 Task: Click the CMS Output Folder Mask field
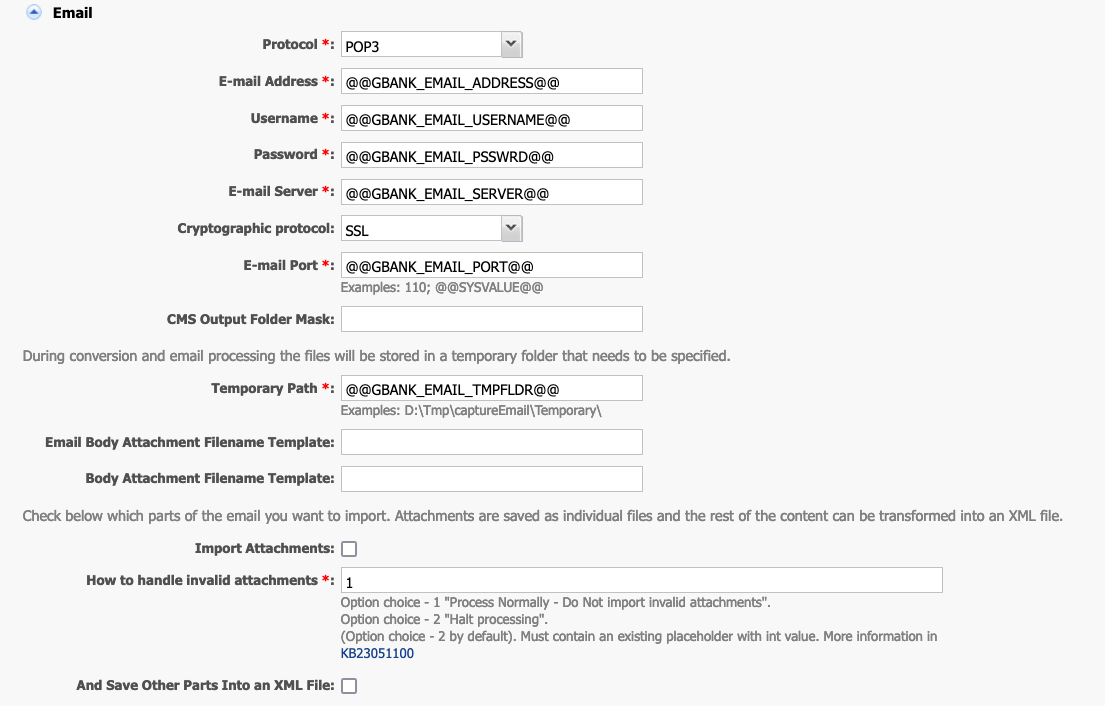(492, 319)
